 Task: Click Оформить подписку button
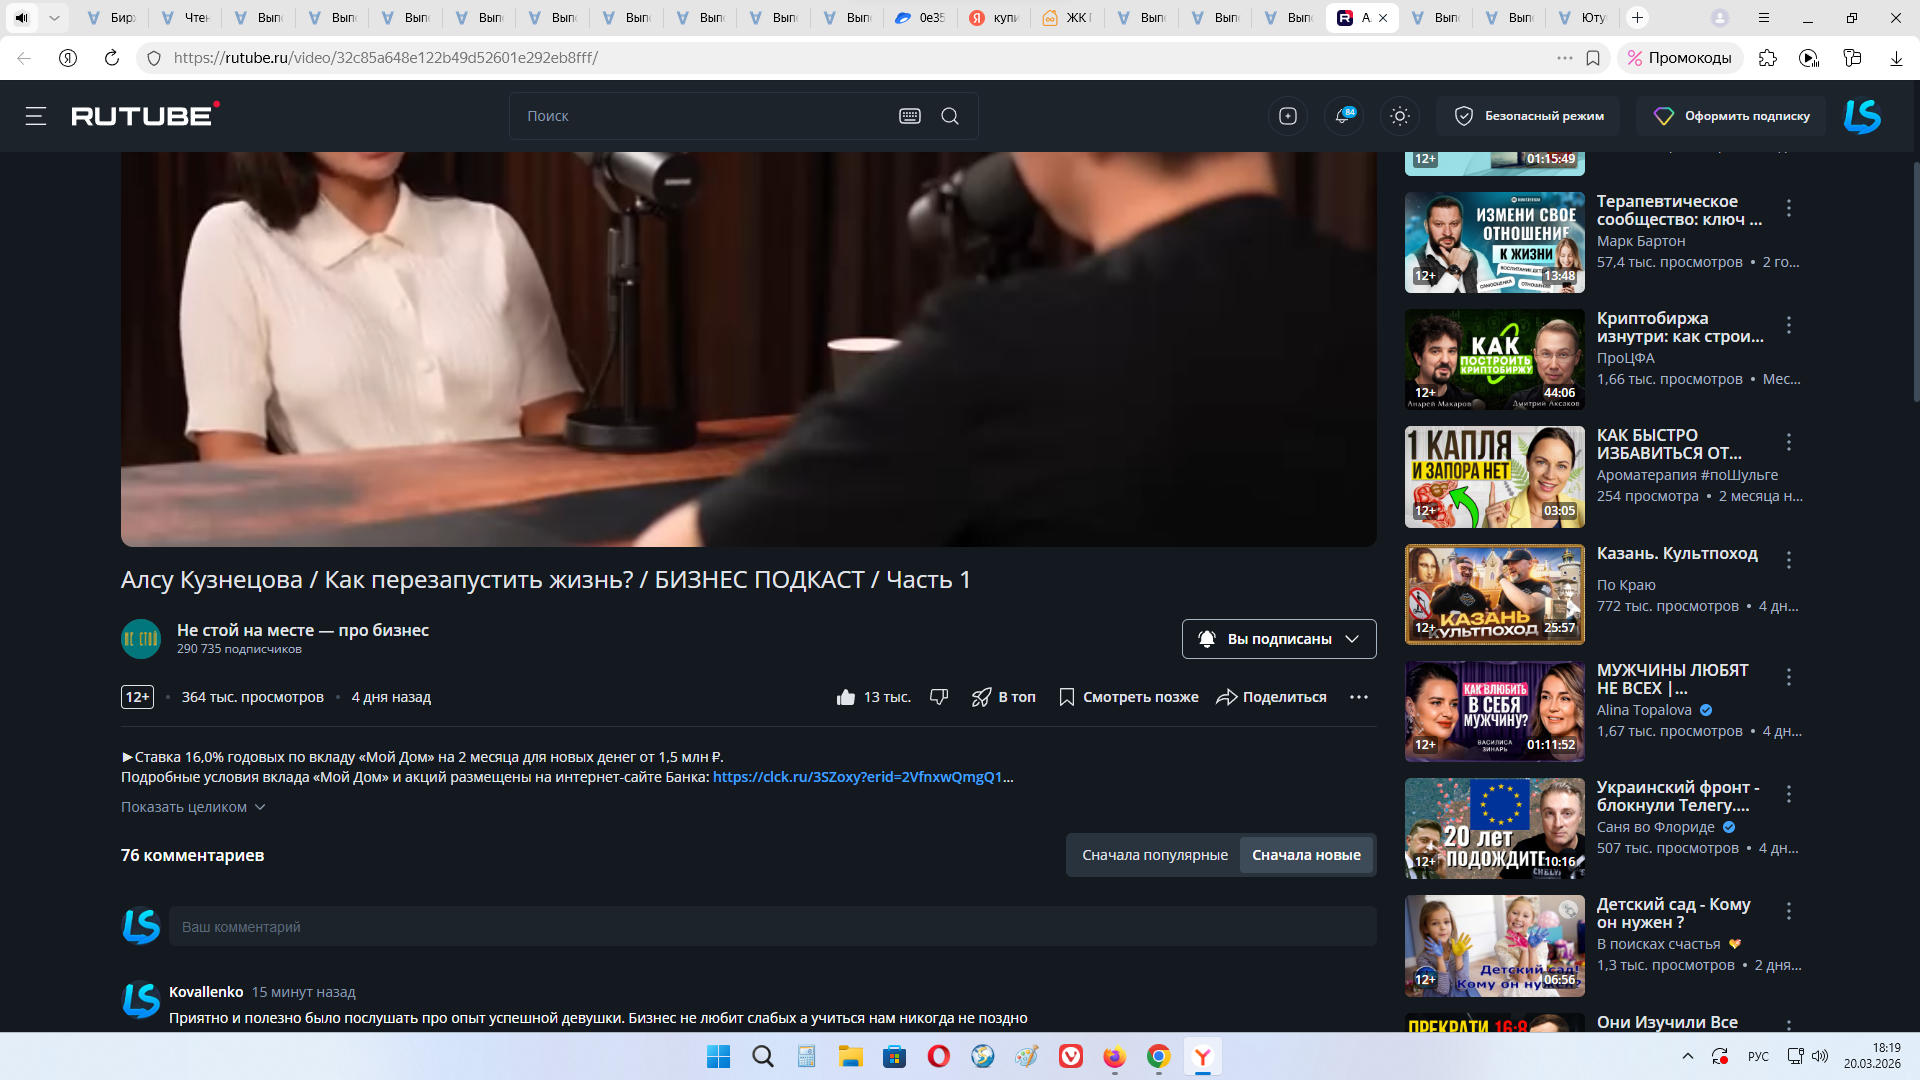pyautogui.click(x=1731, y=116)
